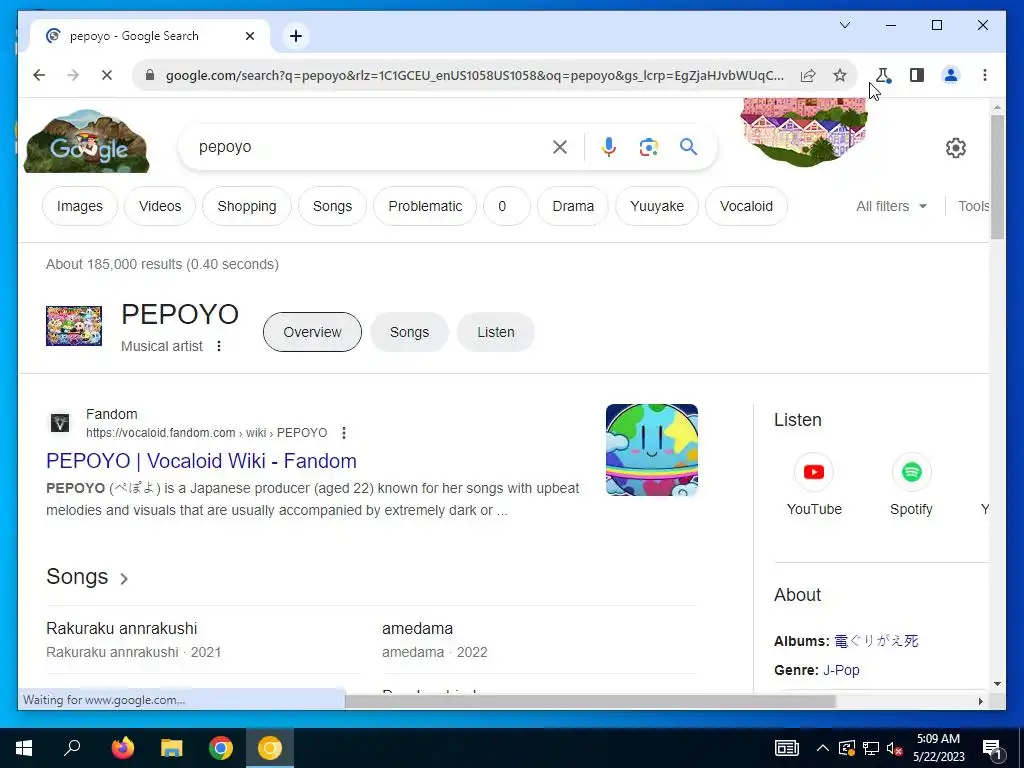The image size is (1024, 768).
Task: Submit search with magnifier icon
Action: (688, 147)
